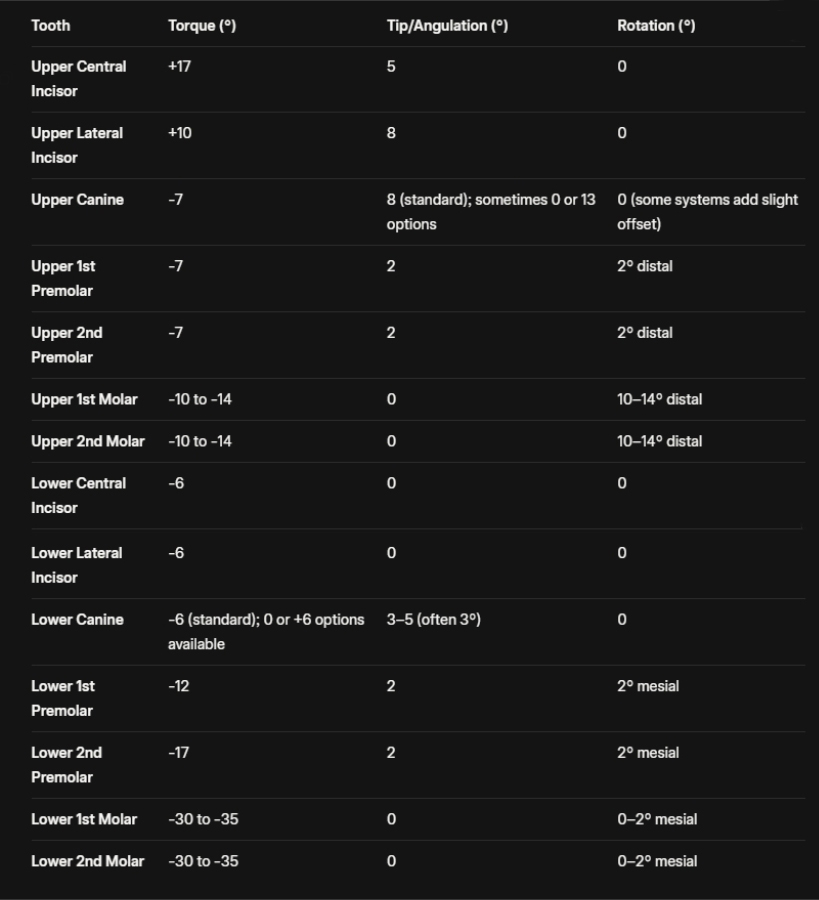Click the Torque (°) column header
The image size is (819, 900).
(x=202, y=26)
